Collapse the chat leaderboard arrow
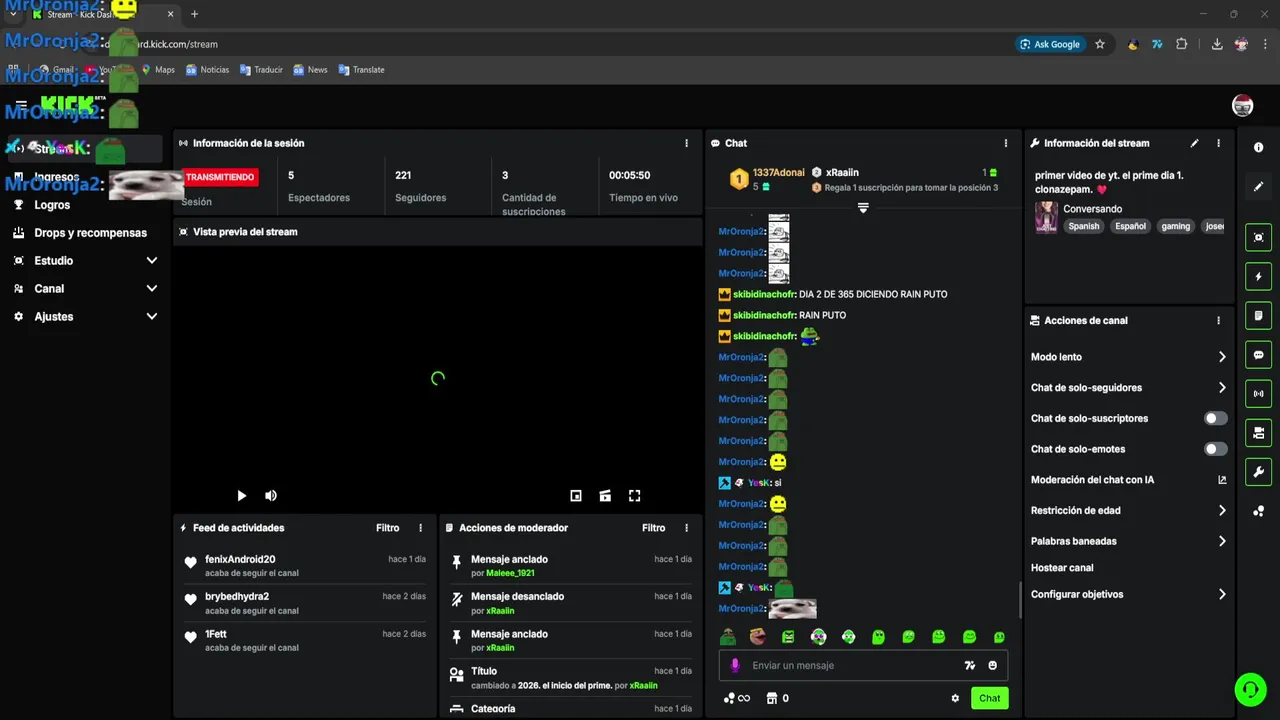Image resolution: width=1280 pixels, height=720 pixels. 863,208
